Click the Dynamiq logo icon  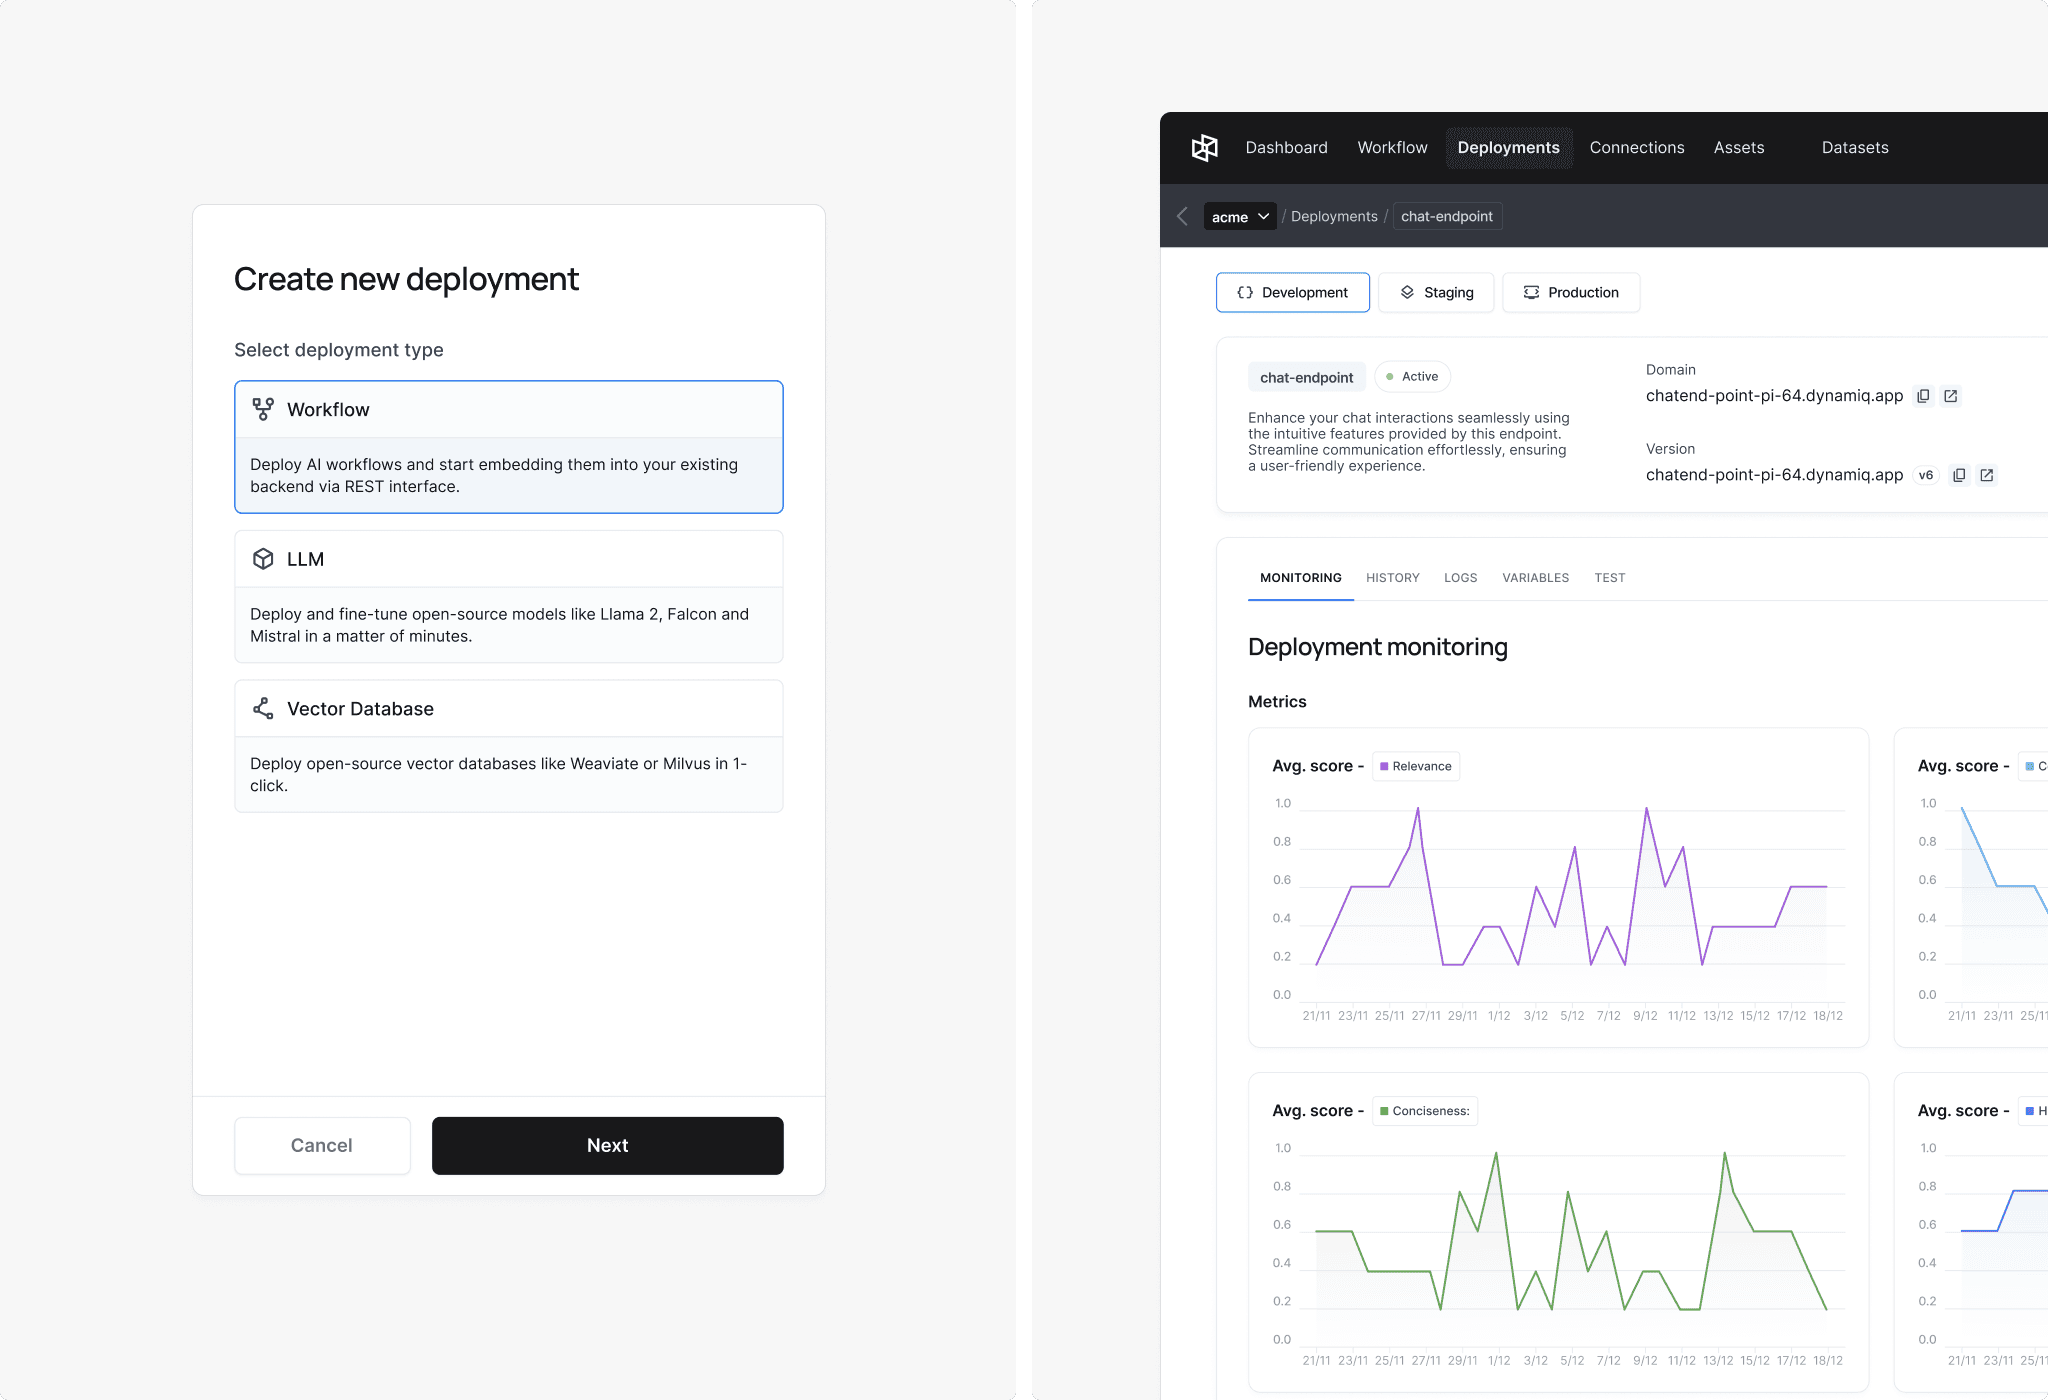pos(1204,148)
